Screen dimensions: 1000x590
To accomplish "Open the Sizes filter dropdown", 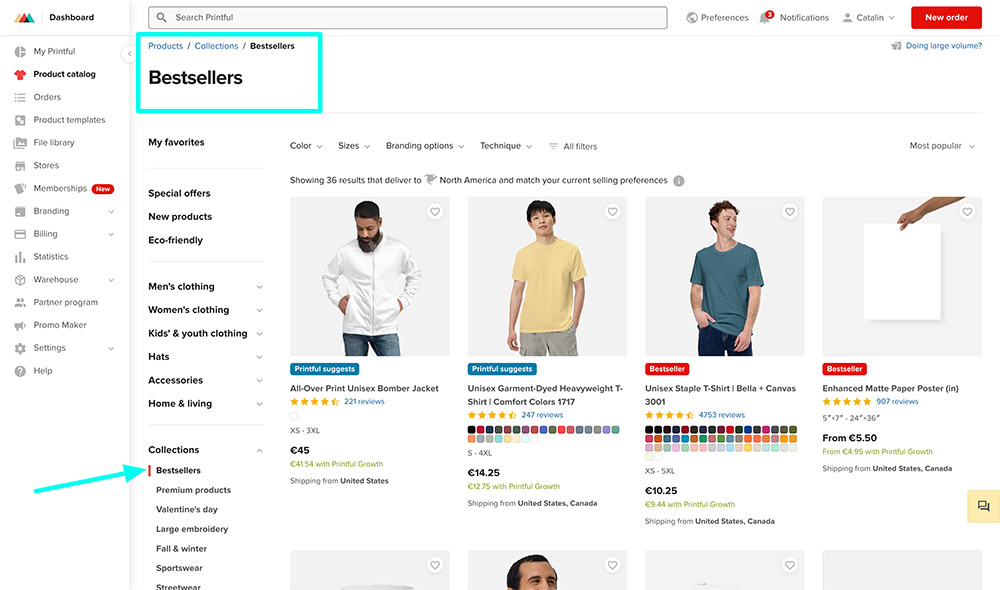I will point(354,146).
